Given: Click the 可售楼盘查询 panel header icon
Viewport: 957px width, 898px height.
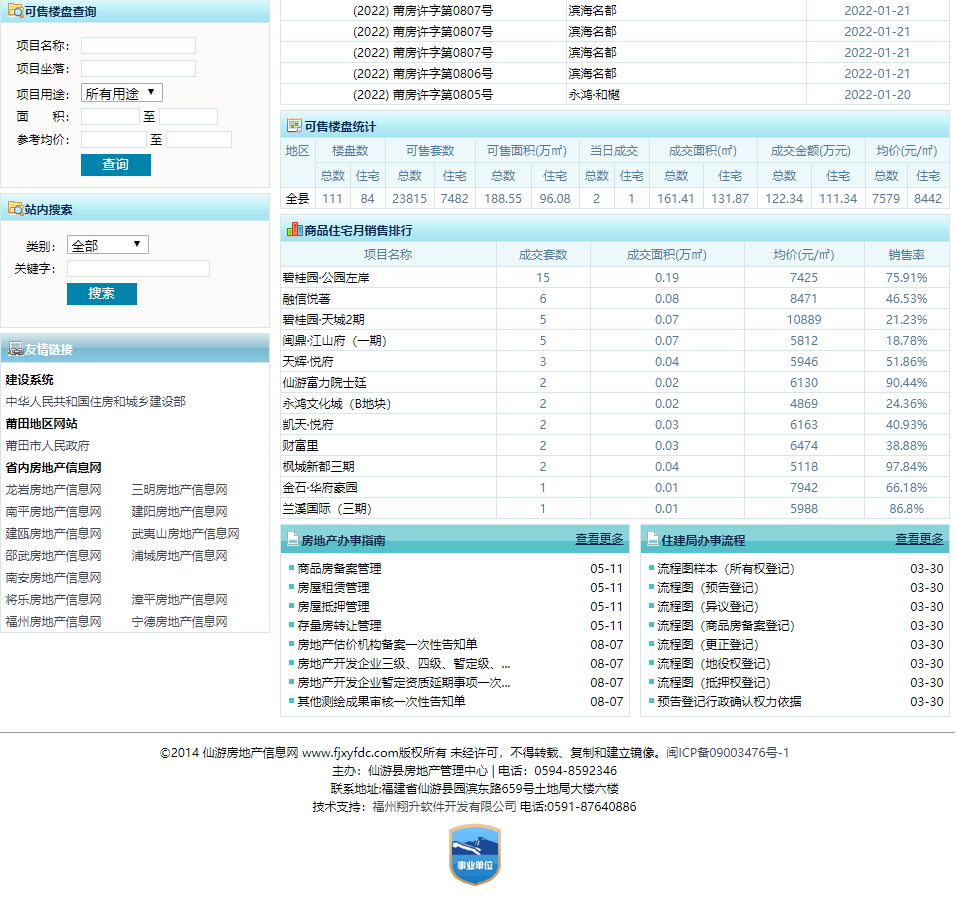Looking at the screenshot, I should (14, 12).
